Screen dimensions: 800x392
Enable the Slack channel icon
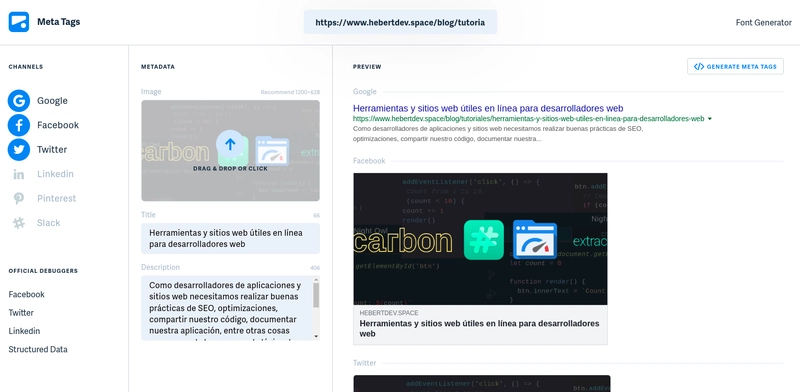point(19,223)
